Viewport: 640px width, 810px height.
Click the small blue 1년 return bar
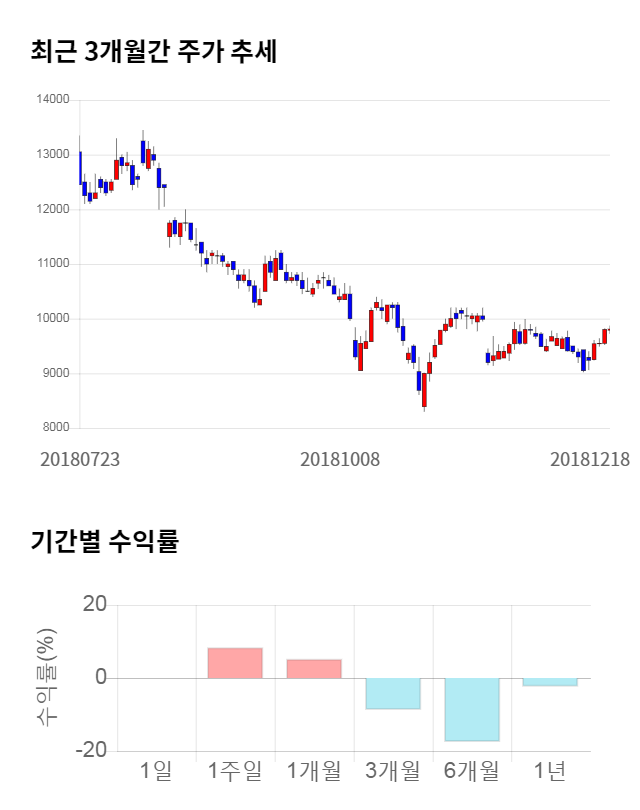[550, 682]
